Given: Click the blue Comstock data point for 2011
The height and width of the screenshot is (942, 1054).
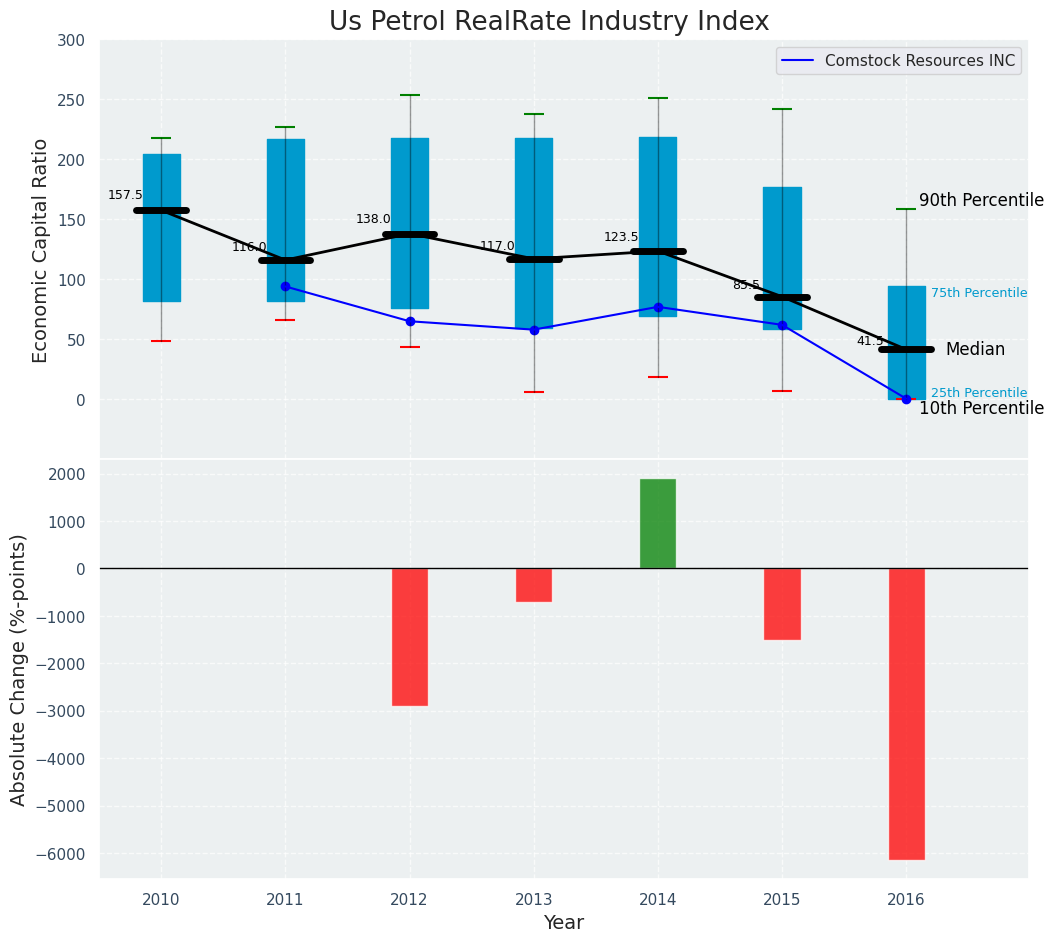Looking at the screenshot, I should tap(286, 286).
